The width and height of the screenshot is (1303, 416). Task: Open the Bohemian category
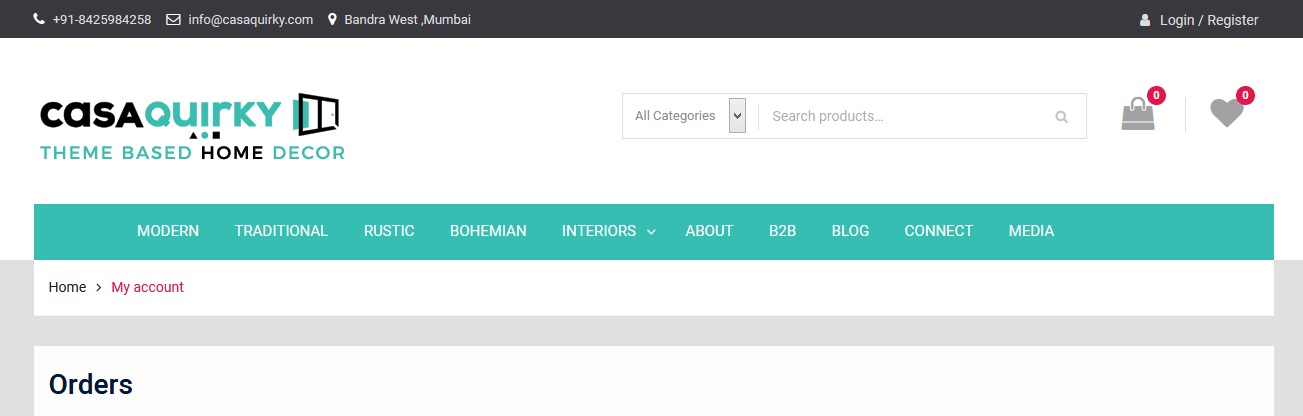[488, 231]
